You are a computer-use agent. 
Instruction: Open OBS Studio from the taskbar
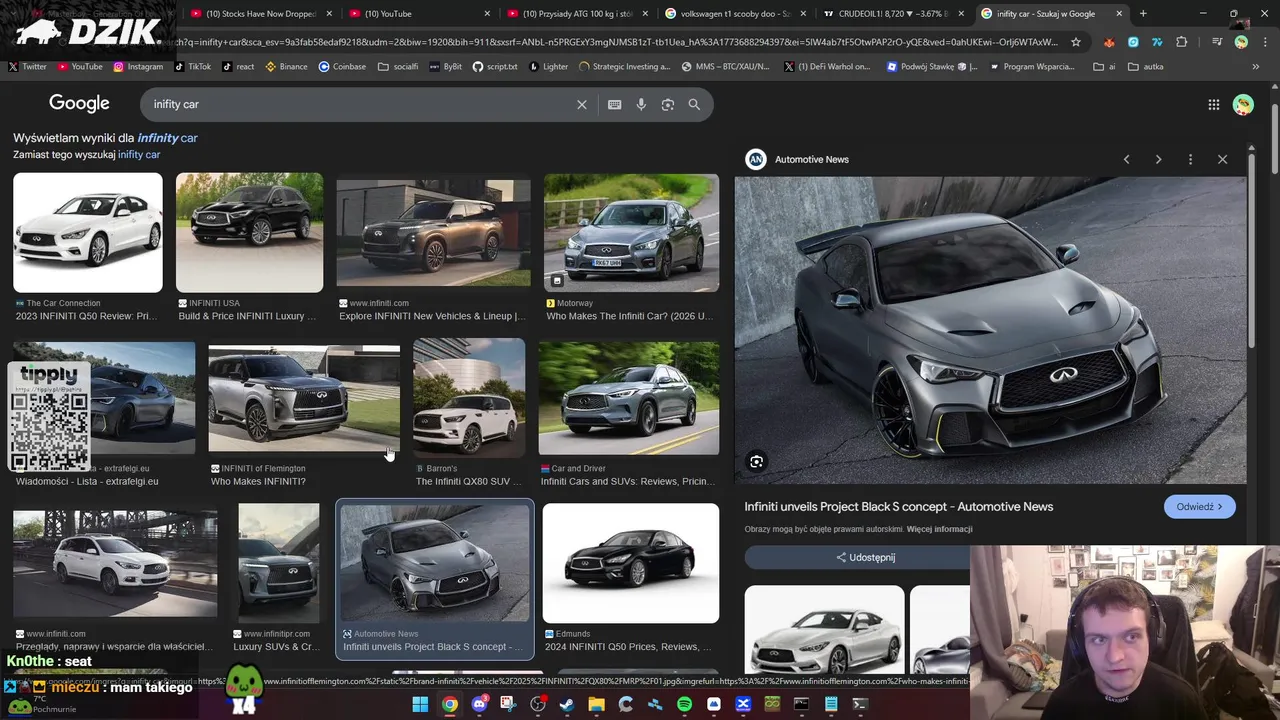click(538, 704)
